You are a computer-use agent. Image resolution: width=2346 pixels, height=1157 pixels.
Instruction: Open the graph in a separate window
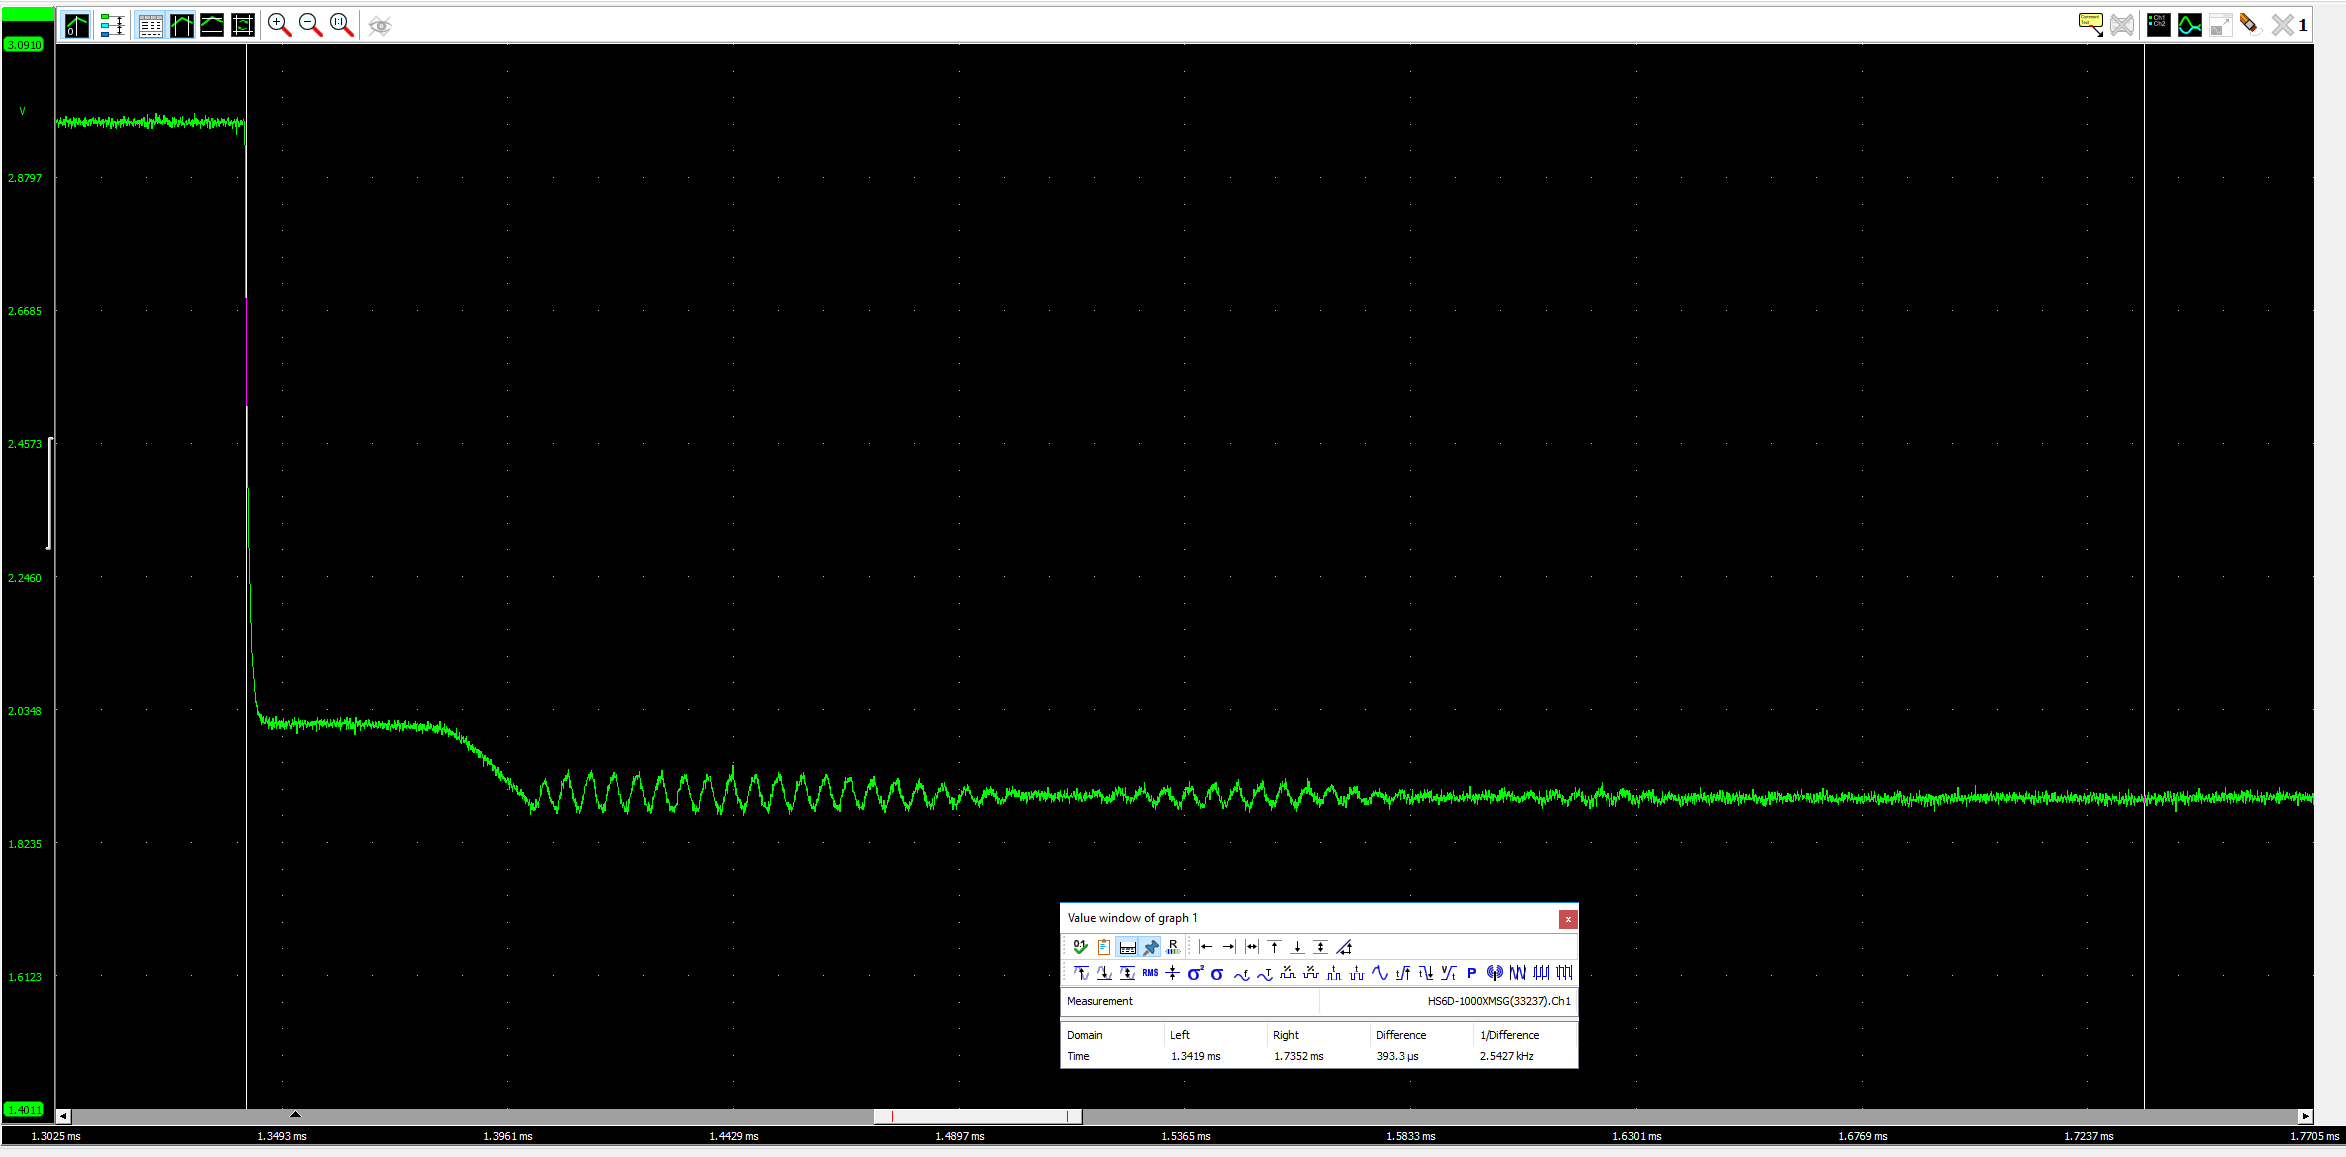coord(2221,24)
